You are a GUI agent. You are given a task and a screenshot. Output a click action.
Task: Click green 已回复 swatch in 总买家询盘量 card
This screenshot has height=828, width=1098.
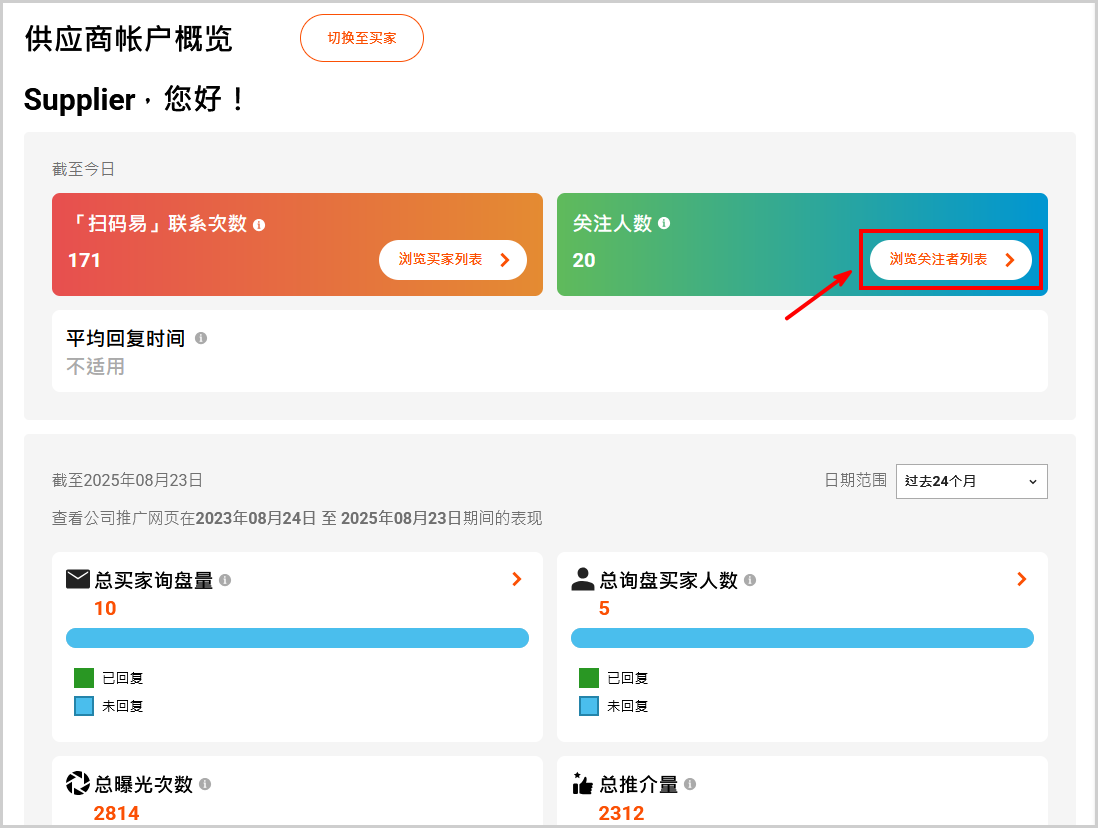[84, 678]
